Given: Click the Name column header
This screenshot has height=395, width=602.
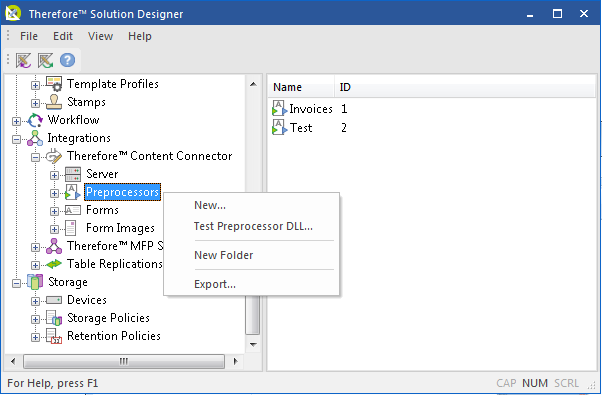Looking at the screenshot, I should click(x=301, y=88).
